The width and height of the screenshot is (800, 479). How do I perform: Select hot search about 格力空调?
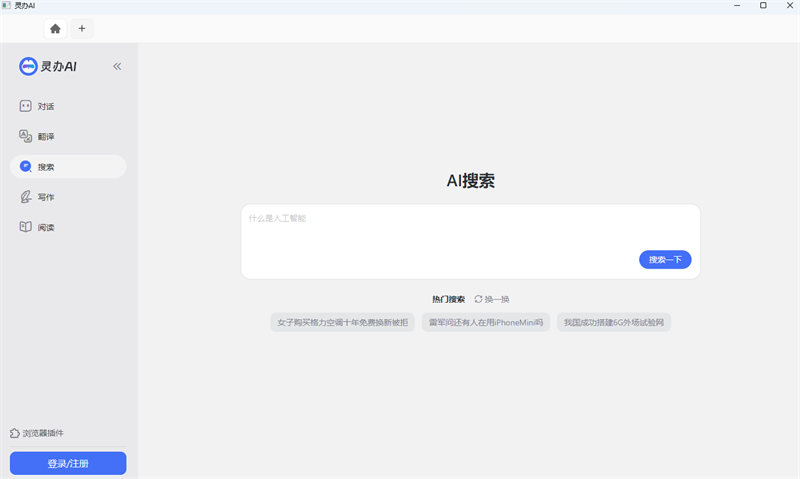pyautogui.click(x=342, y=322)
